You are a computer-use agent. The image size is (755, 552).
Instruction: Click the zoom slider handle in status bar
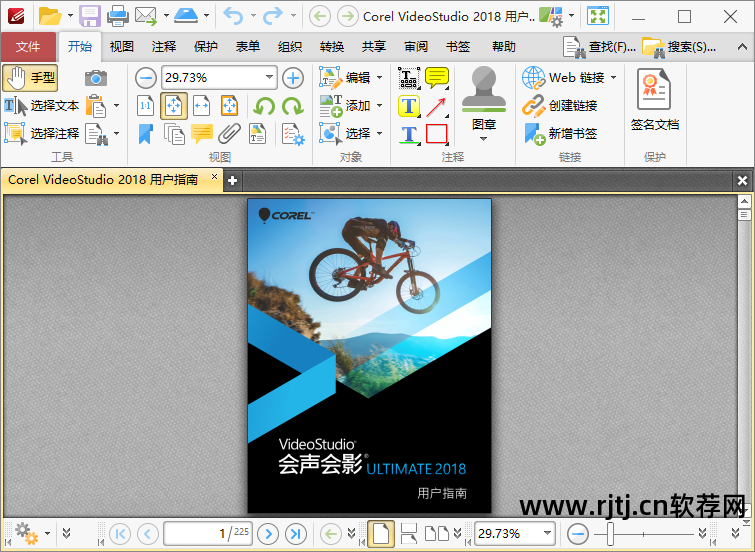point(610,534)
